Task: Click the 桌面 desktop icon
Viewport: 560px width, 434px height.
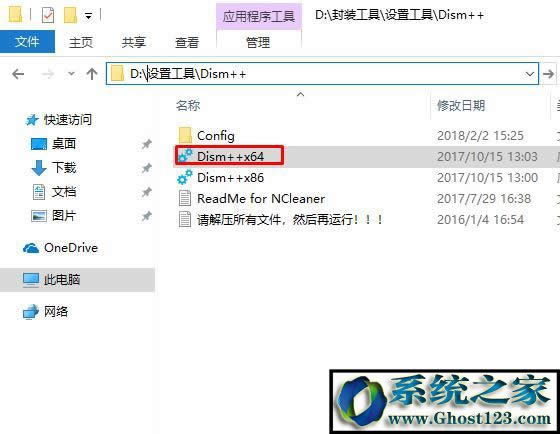Action: [x=39, y=144]
